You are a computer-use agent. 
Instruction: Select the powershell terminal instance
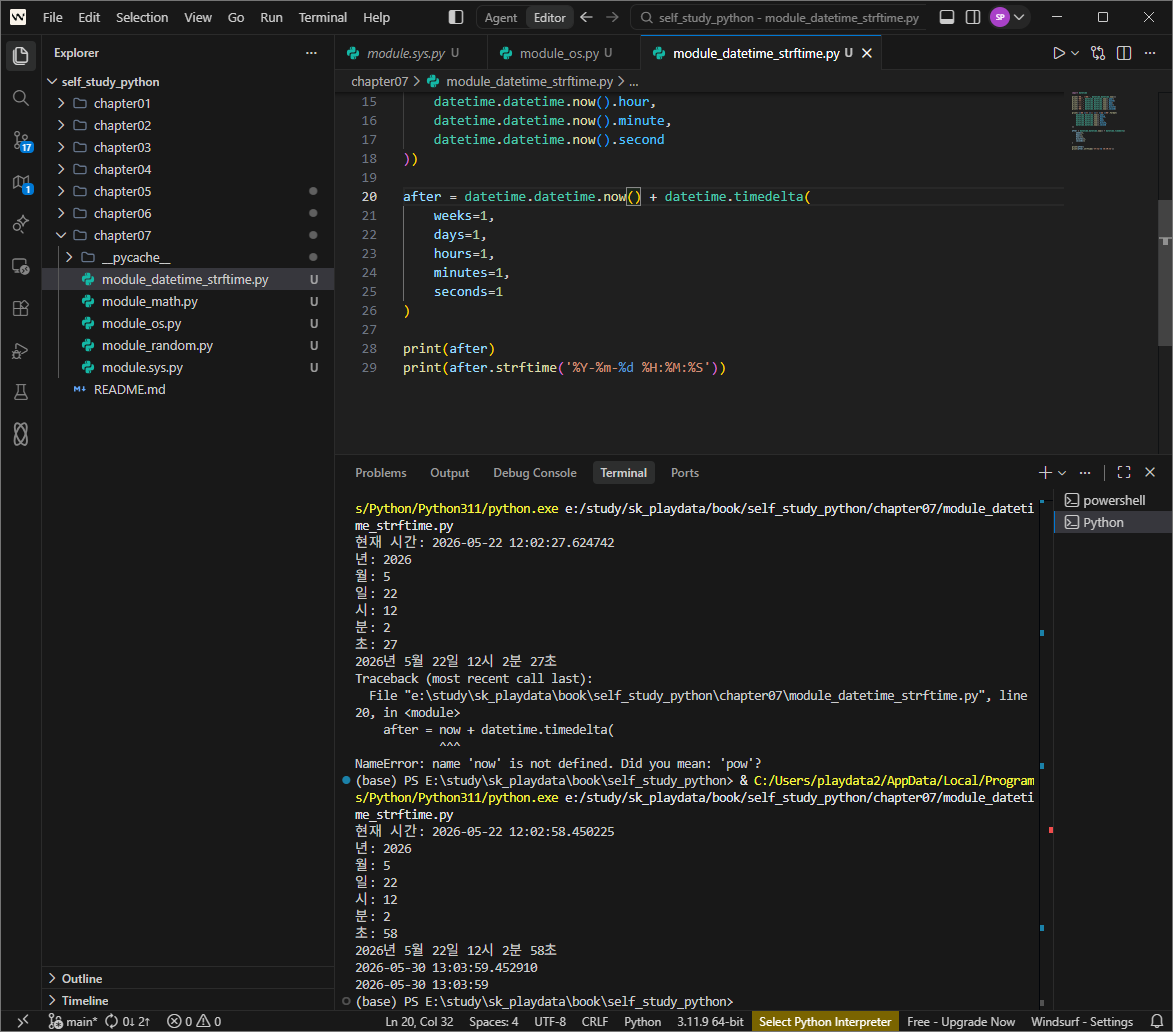(1112, 500)
